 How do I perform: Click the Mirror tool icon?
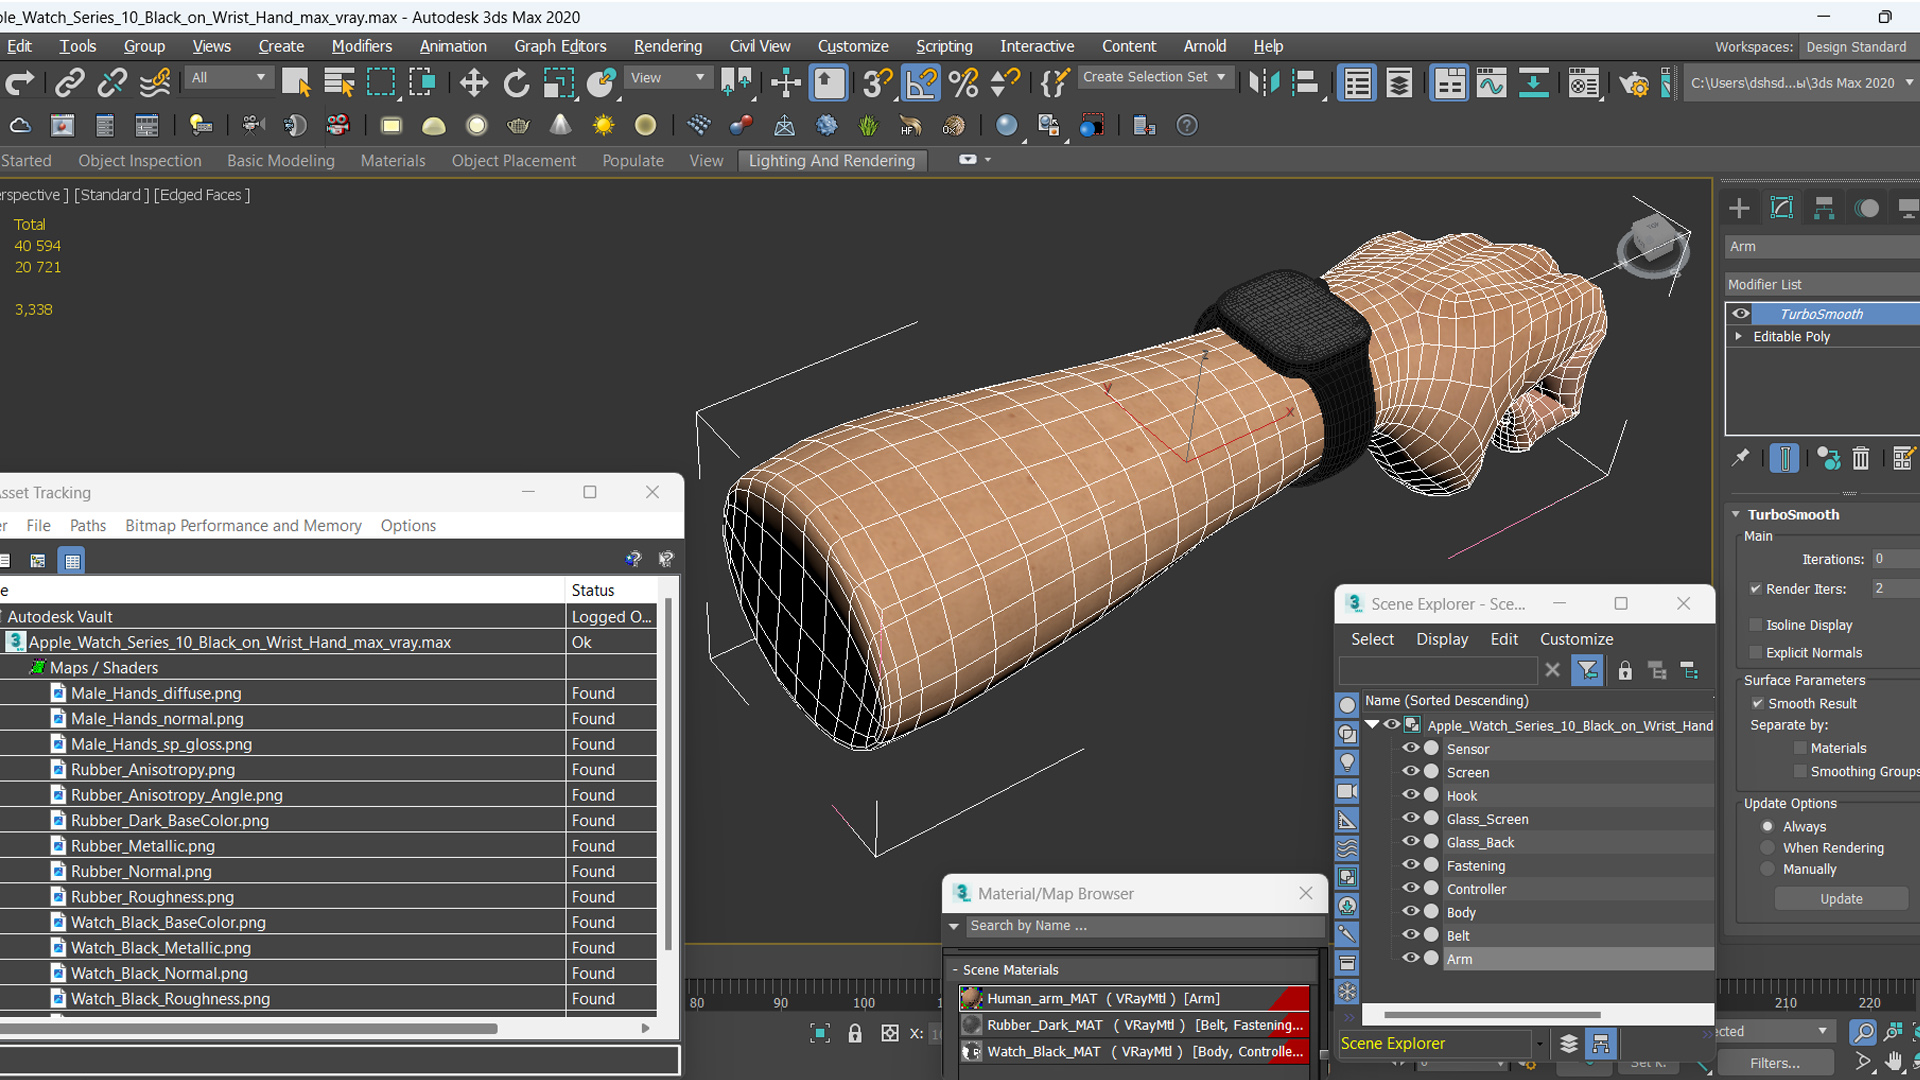coord(1264,83)
